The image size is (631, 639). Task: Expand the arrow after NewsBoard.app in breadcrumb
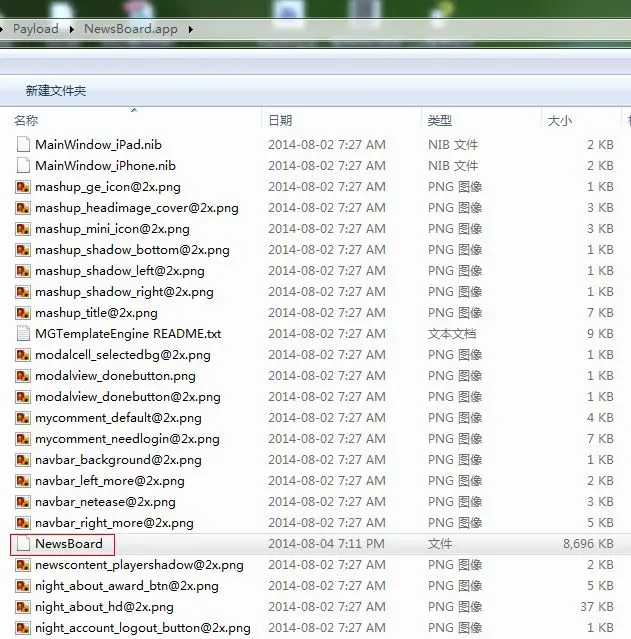(190, 29)
